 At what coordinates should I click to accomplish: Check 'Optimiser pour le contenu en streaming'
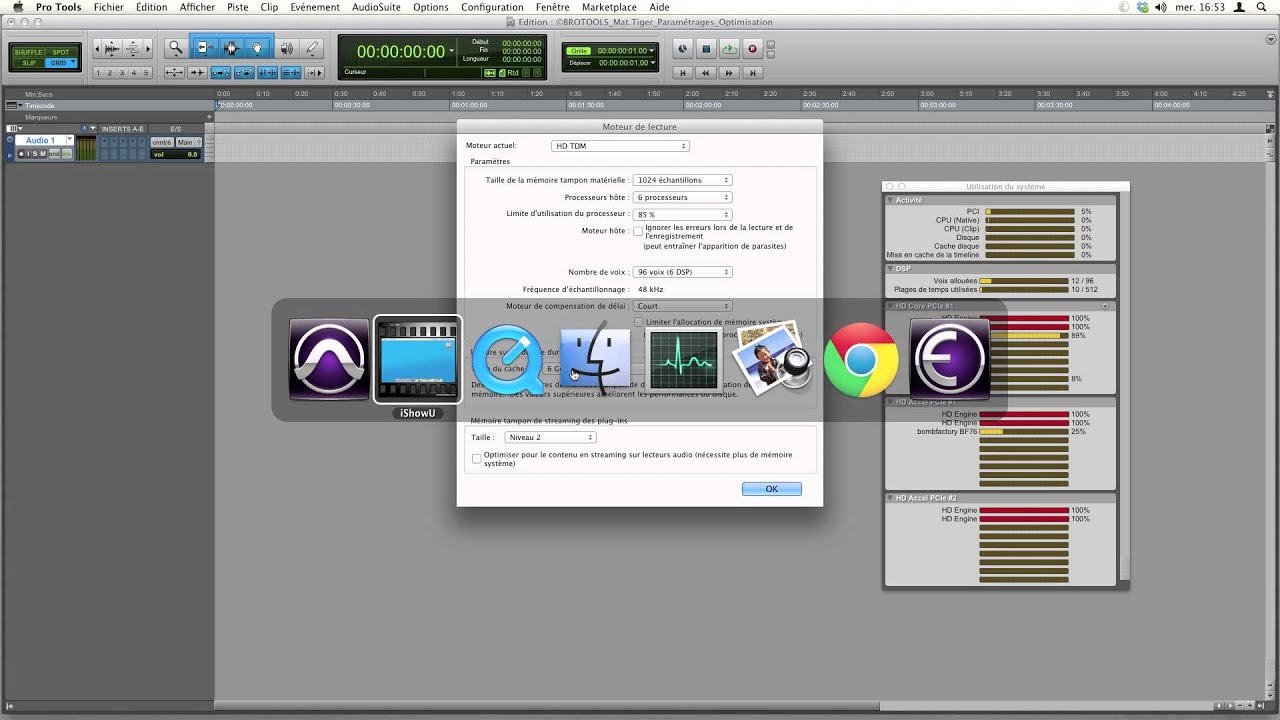(x=476, y=459)
